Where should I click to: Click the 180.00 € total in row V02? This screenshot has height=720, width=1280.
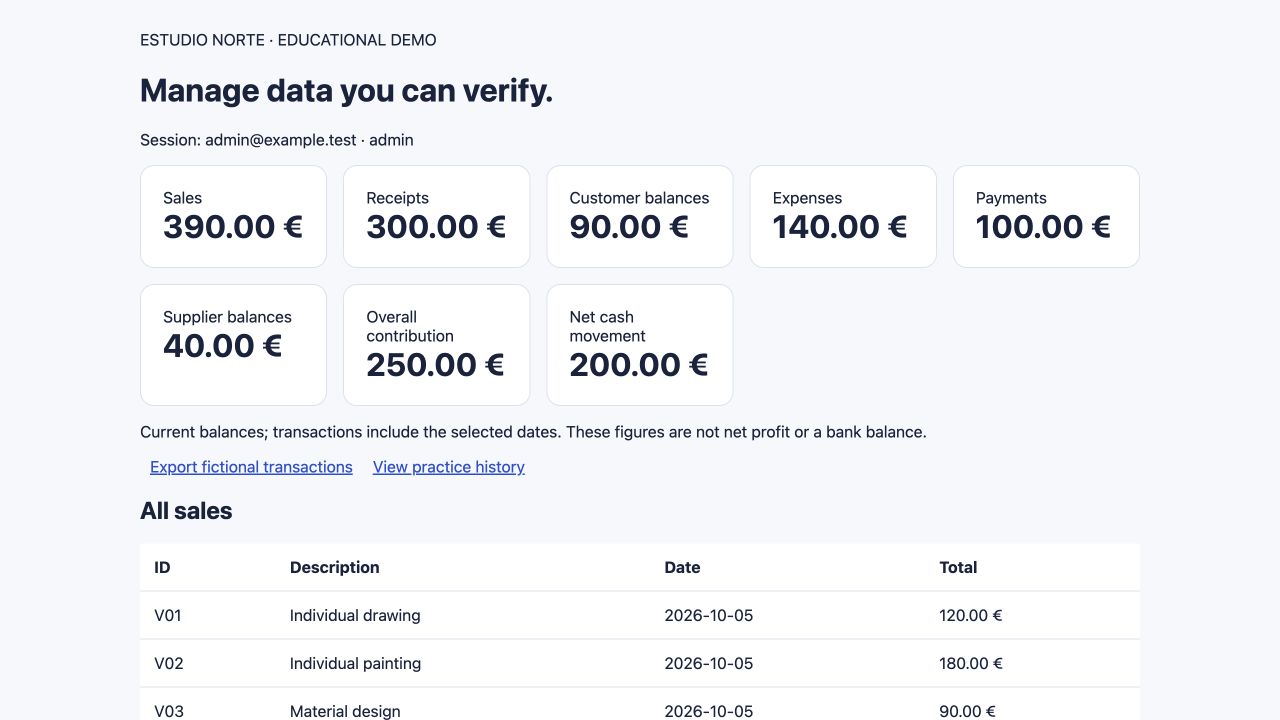[971, 663]
